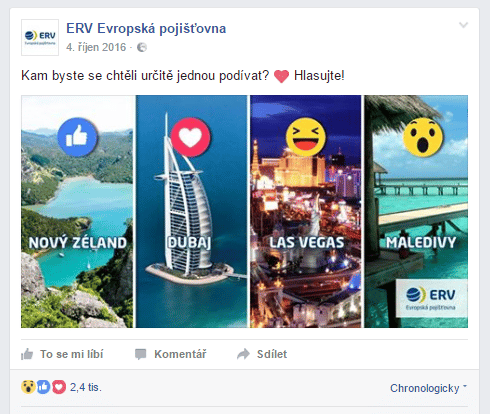Click the public globe privacy icon
Viewport: 490px width, 414px height.
pos(142,47)
